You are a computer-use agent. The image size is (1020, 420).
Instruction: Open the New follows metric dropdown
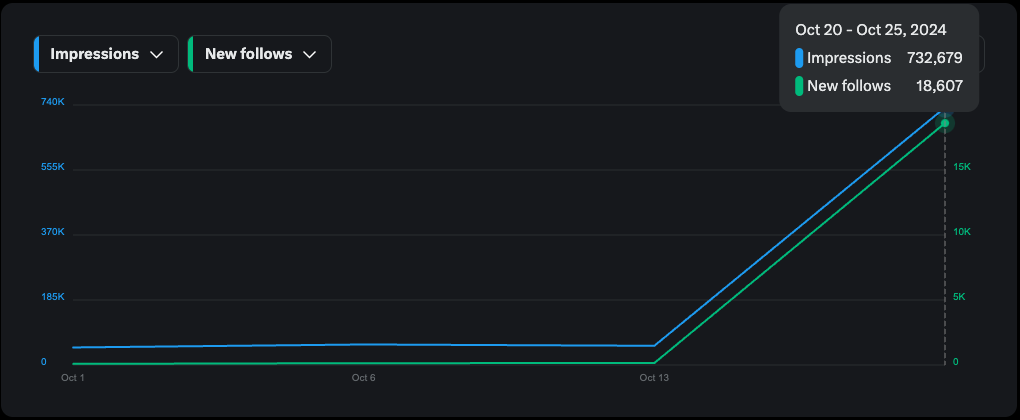click(260, 54)
